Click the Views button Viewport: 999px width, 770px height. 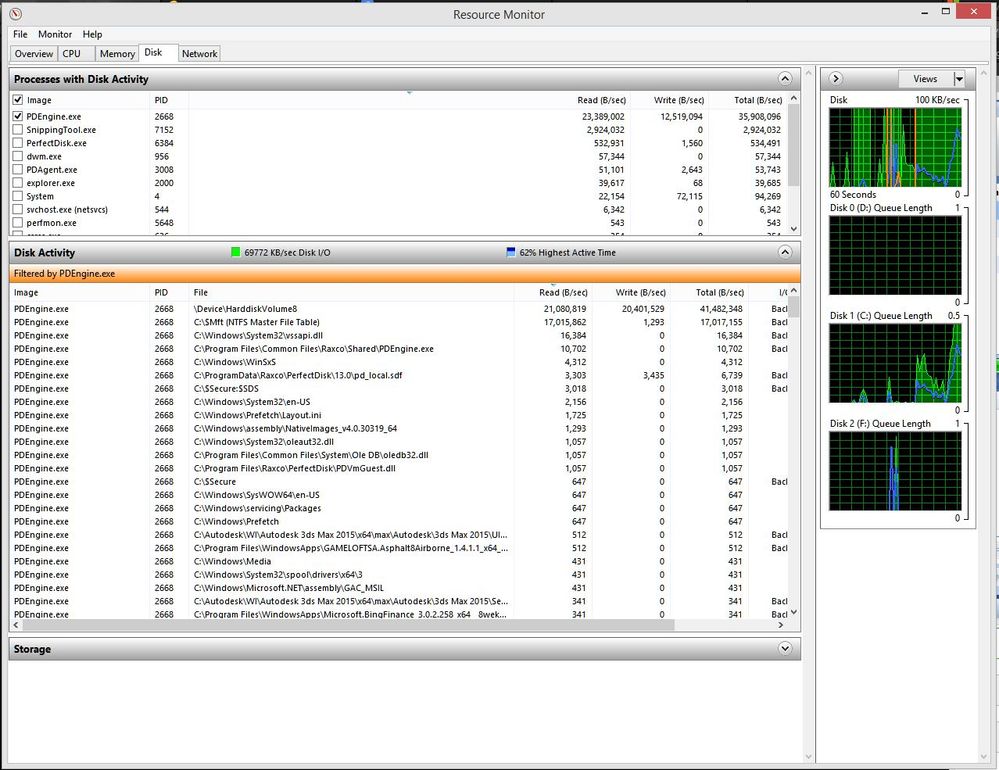(925, 79)
